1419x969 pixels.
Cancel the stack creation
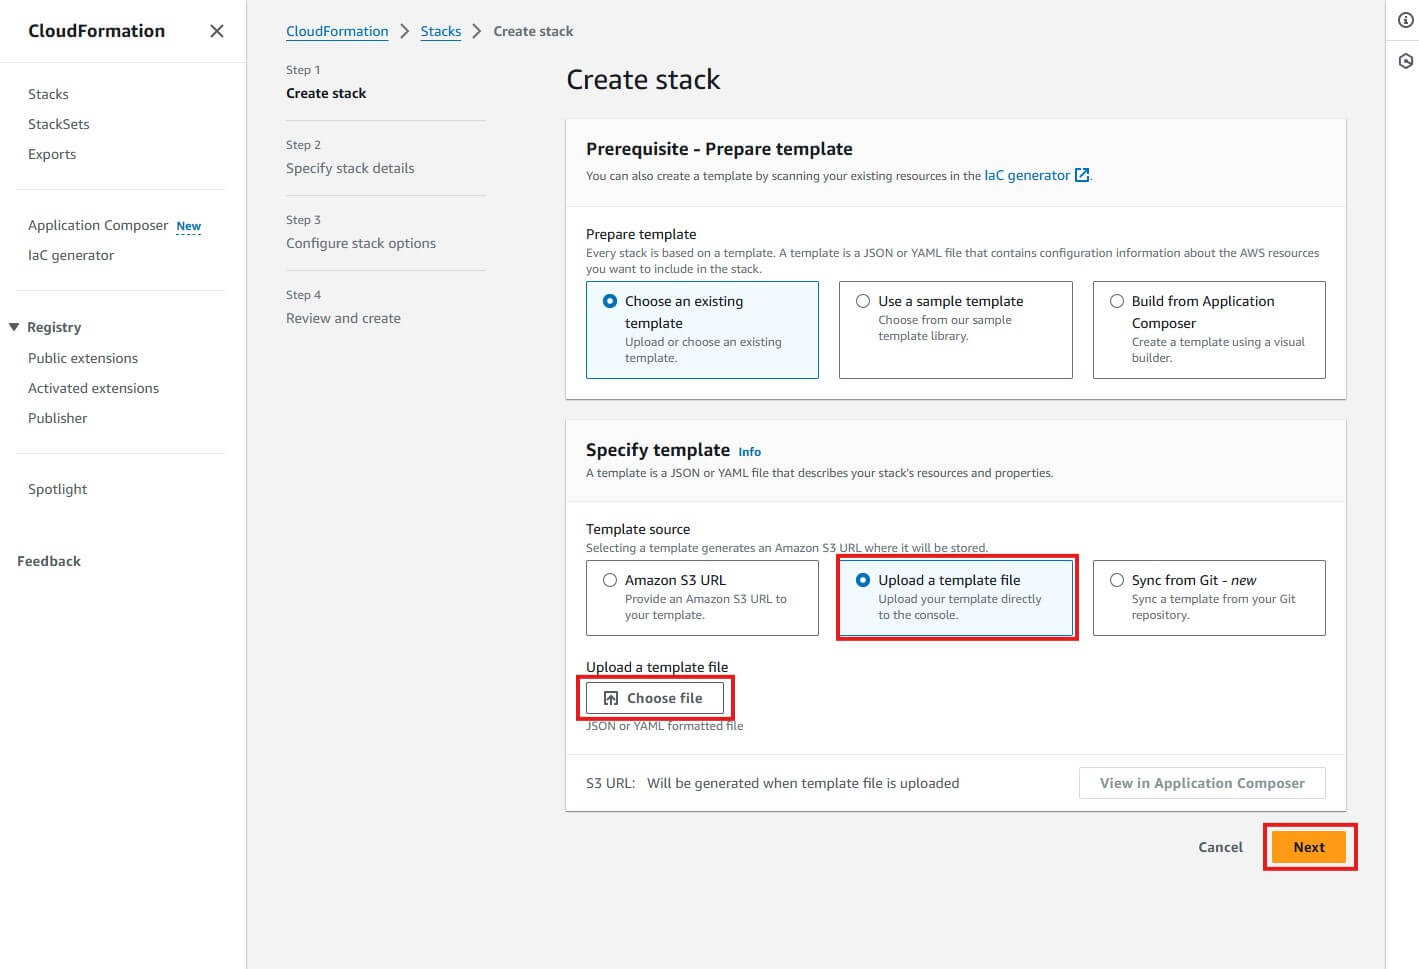pos(1220,847)
